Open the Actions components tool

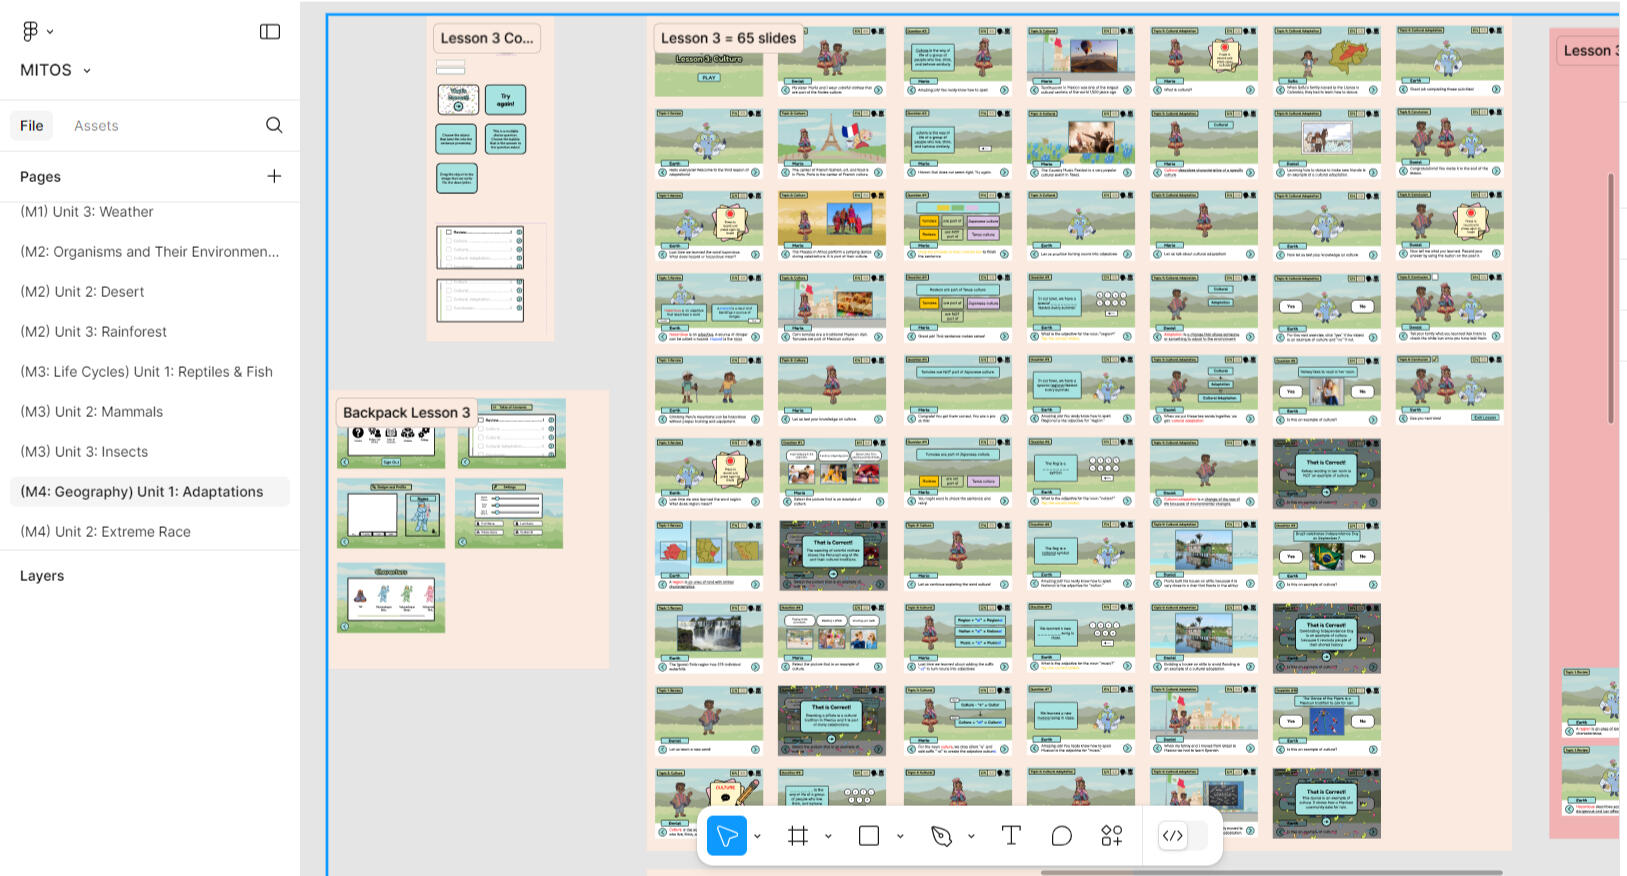coord(1111,836)
